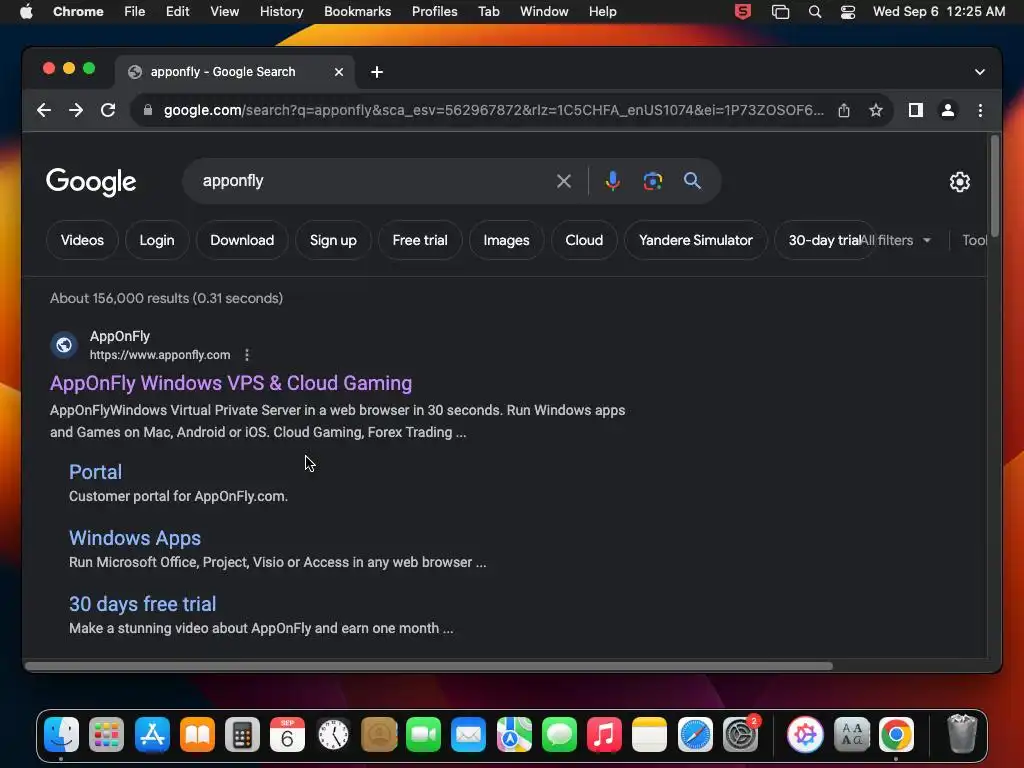The width and height of the screenshot is (1024, 768).
Task: Open a new tab with the plus button
Action: click(x=377, y=72)
